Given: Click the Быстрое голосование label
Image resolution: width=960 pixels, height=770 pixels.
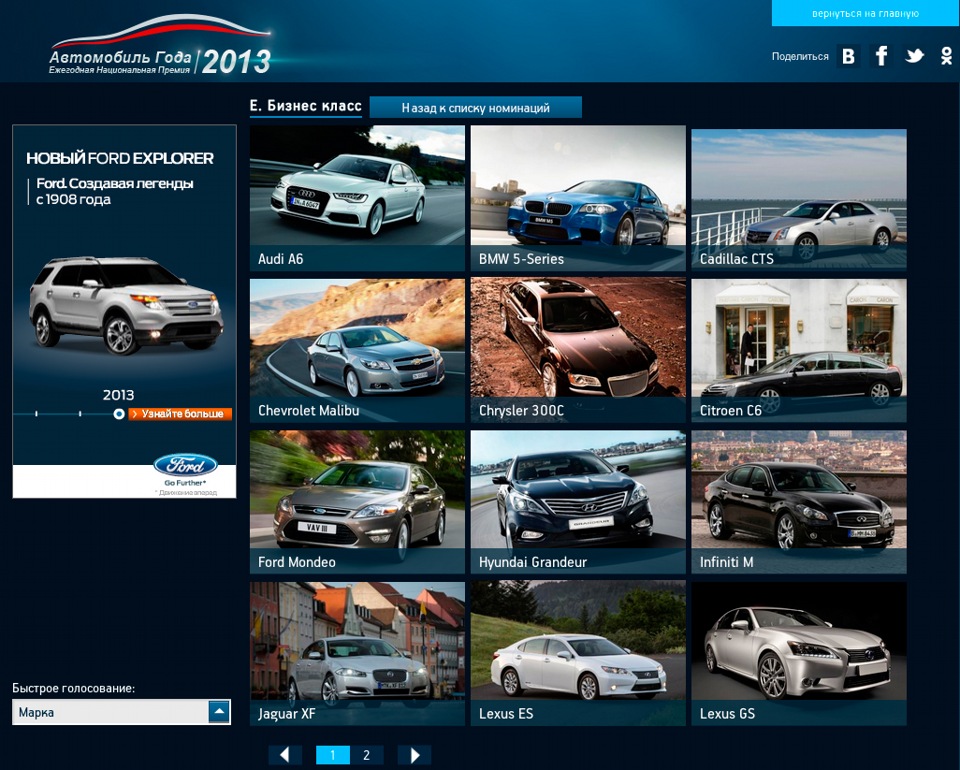Looking at the screenshot, I should 73,688.
